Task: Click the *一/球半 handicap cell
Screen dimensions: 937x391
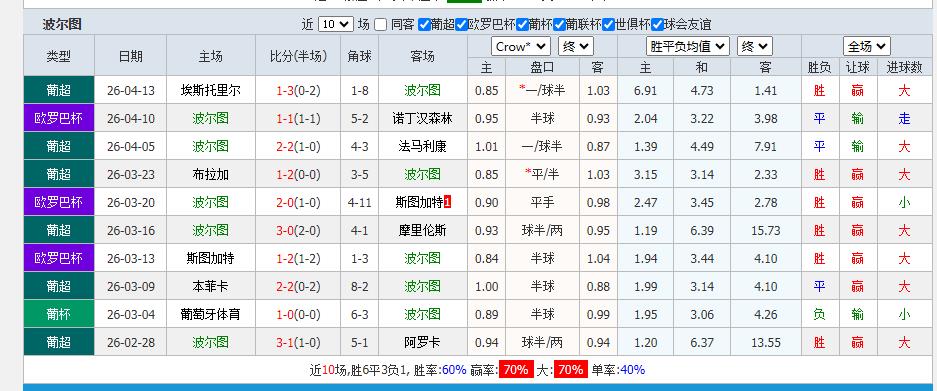Action: coord(542,91)
